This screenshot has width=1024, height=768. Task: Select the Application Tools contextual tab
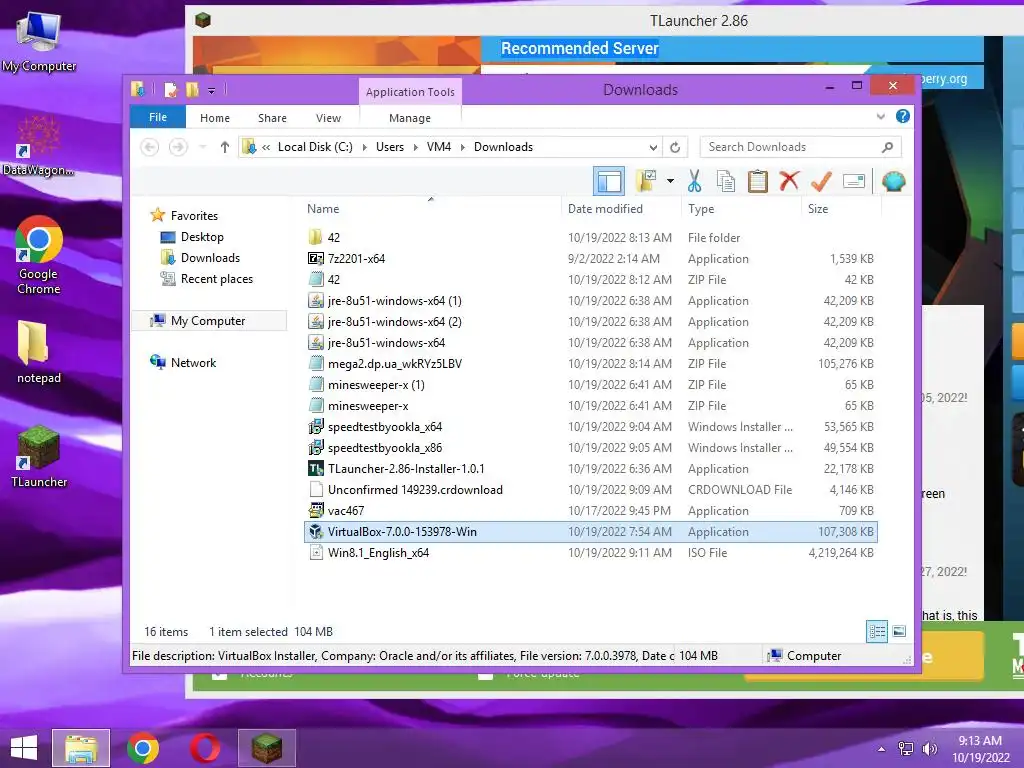pos(410,92)
